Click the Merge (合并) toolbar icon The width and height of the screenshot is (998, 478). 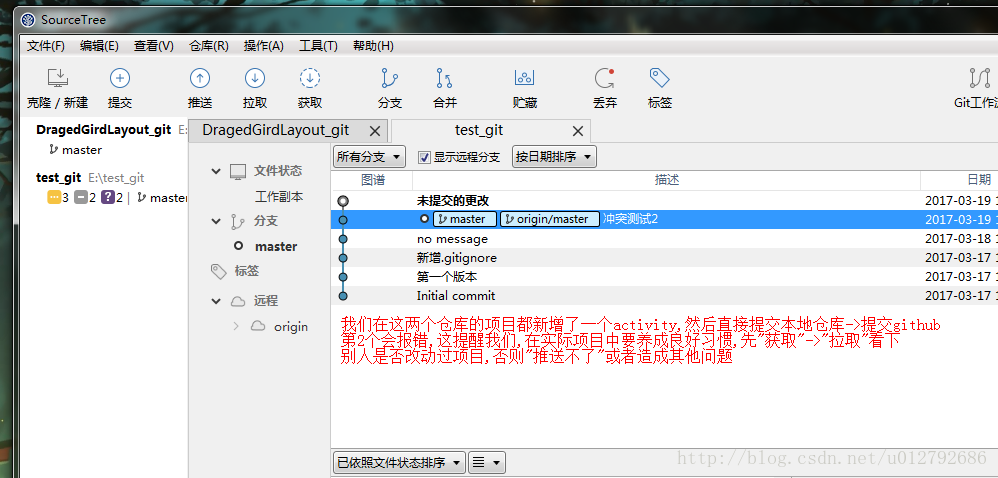tap(444, 78)
